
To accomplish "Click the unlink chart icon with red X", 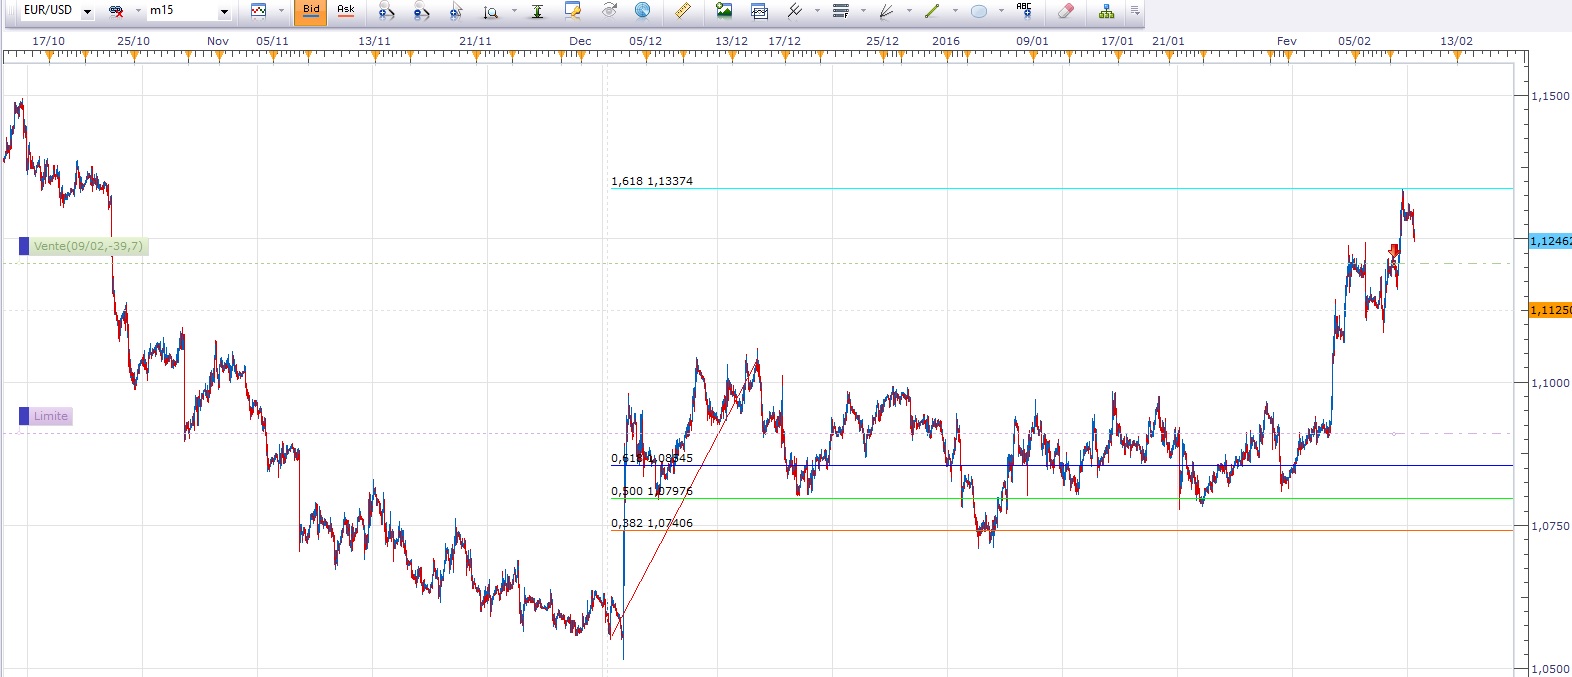I will 116,11.
